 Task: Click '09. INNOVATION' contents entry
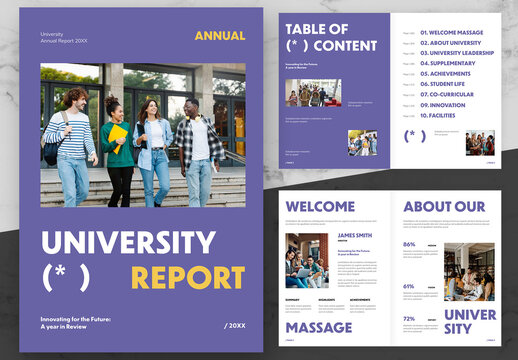click(443, 105)
